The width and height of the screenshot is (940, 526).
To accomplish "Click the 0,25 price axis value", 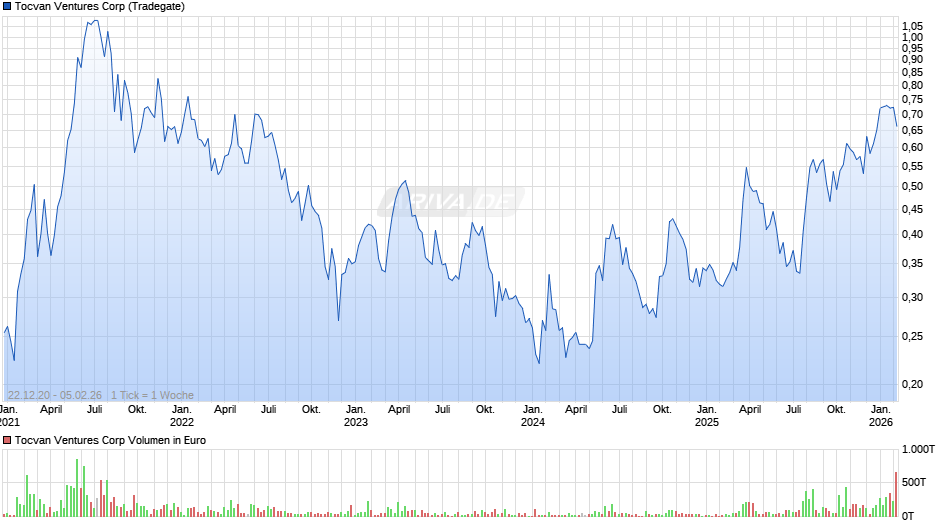I will pyautogui.click(x=912, y=336).
